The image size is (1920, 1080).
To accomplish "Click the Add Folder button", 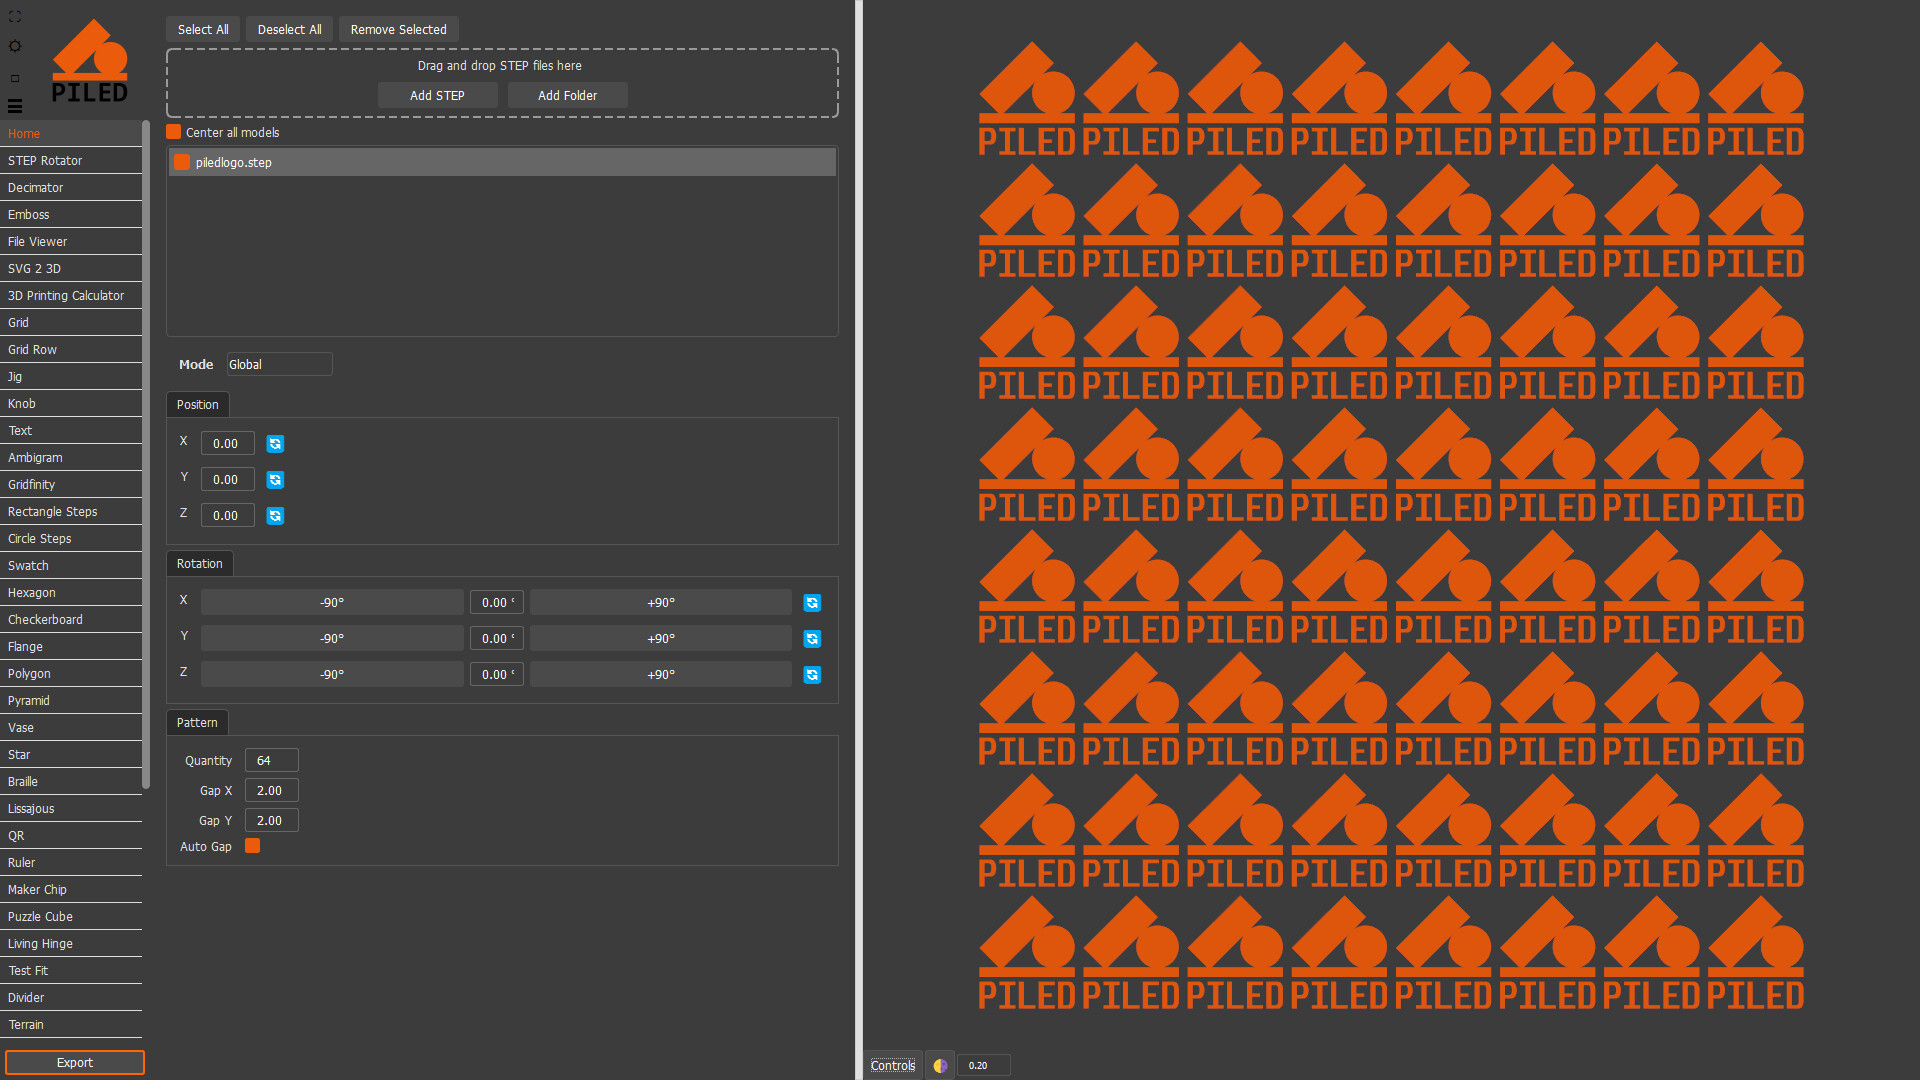I will click(x=567, y=95).
